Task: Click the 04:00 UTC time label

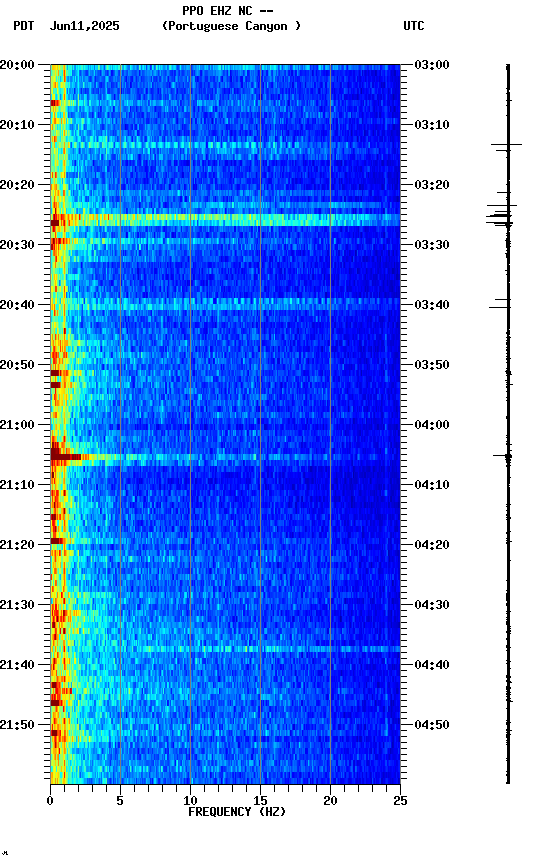Action: (x=432, y=425)
